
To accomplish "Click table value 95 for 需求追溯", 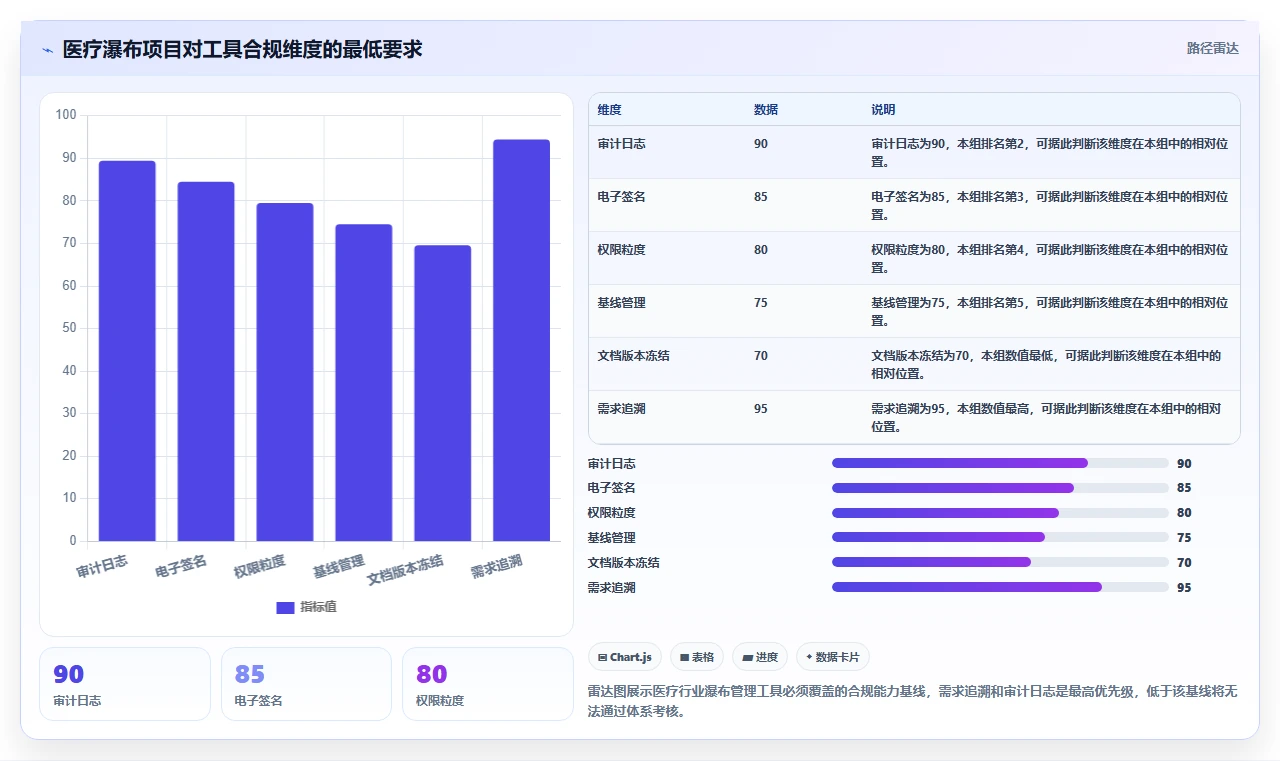I will [761, 409].
